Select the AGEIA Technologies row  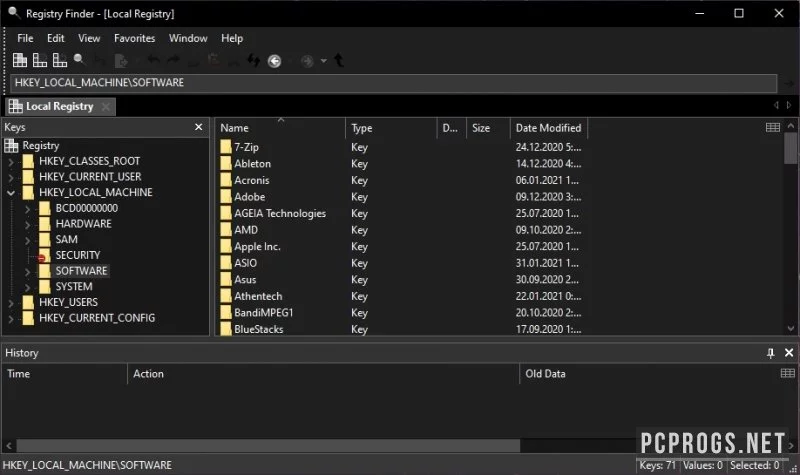[x=401, y=213]
